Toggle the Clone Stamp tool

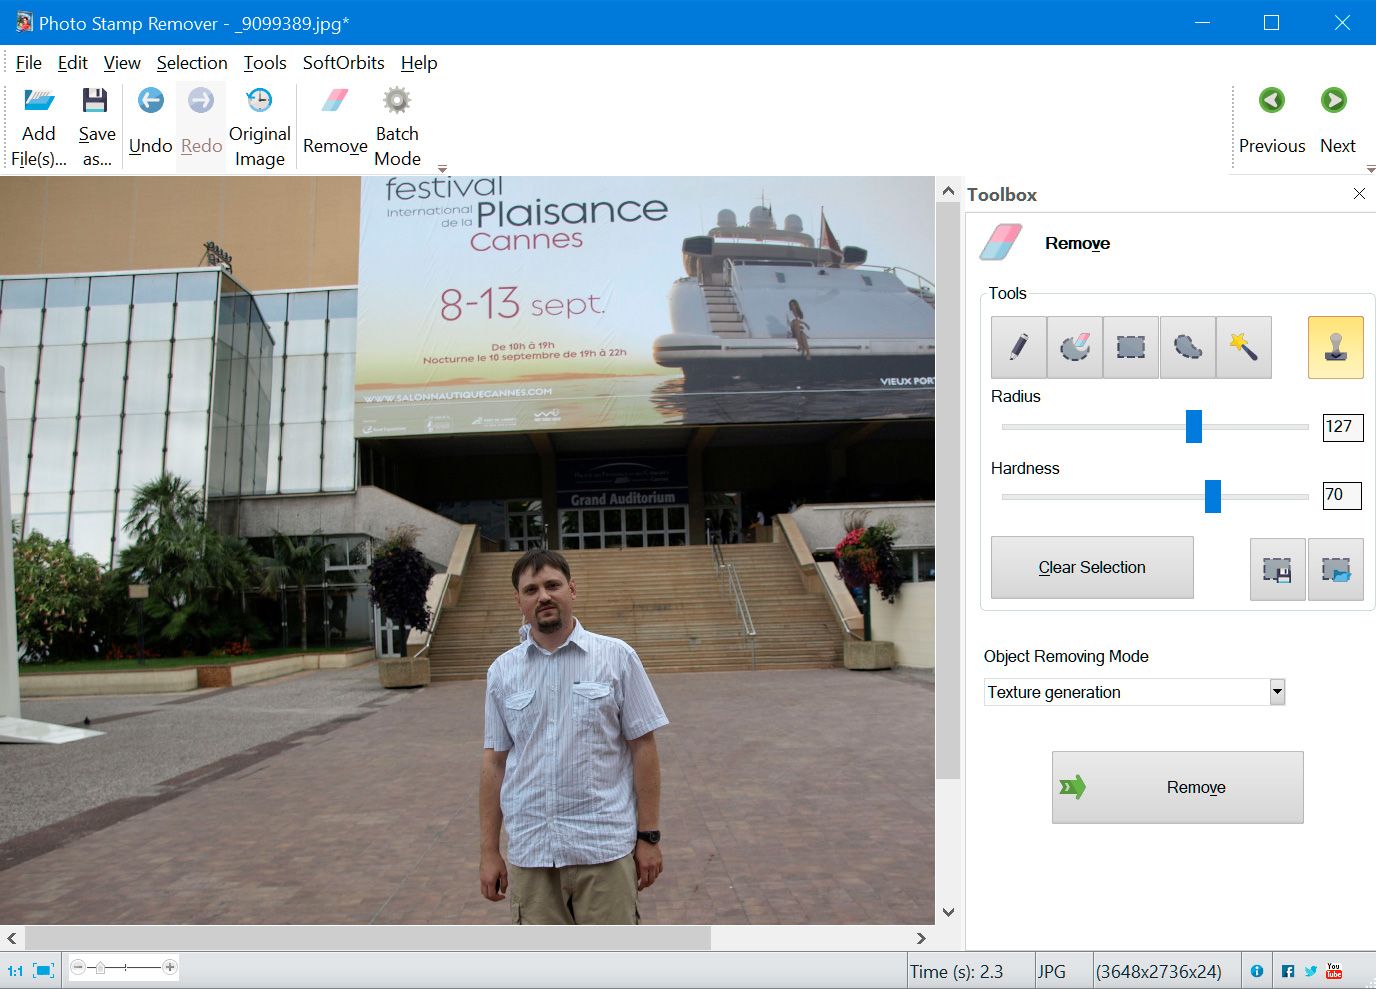tap(1335, 347)
